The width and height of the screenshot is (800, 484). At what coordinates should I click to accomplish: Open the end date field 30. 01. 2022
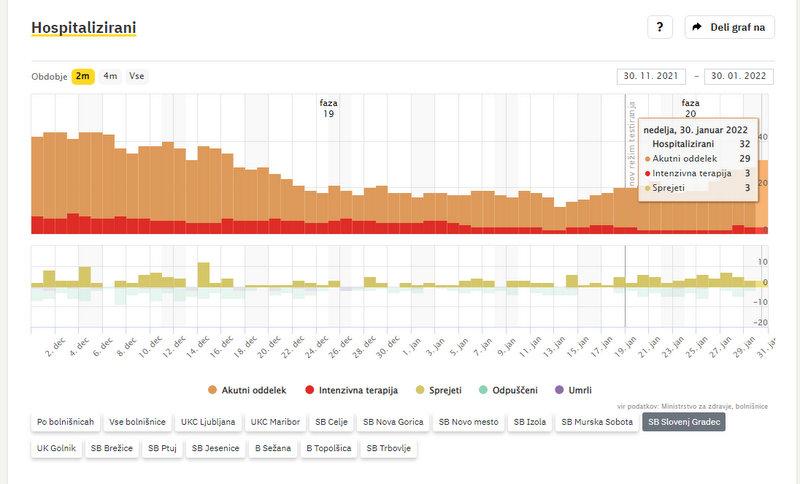[x=739, y=76]
